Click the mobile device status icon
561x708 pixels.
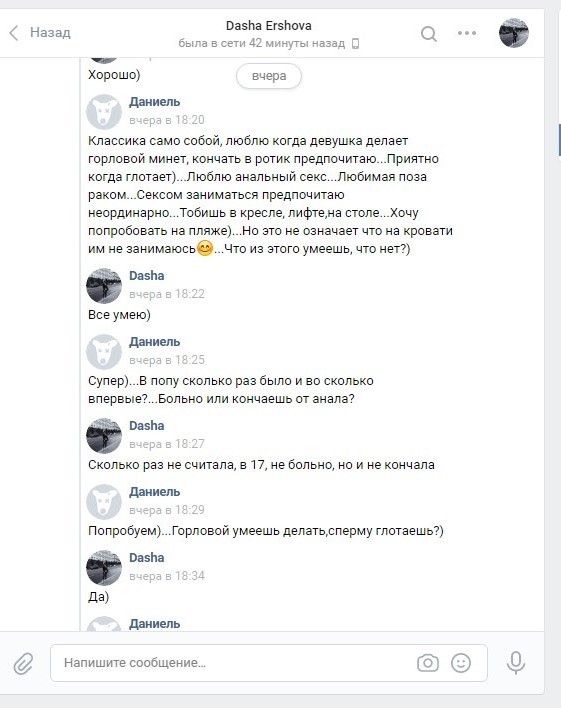(x=355, y=43)
